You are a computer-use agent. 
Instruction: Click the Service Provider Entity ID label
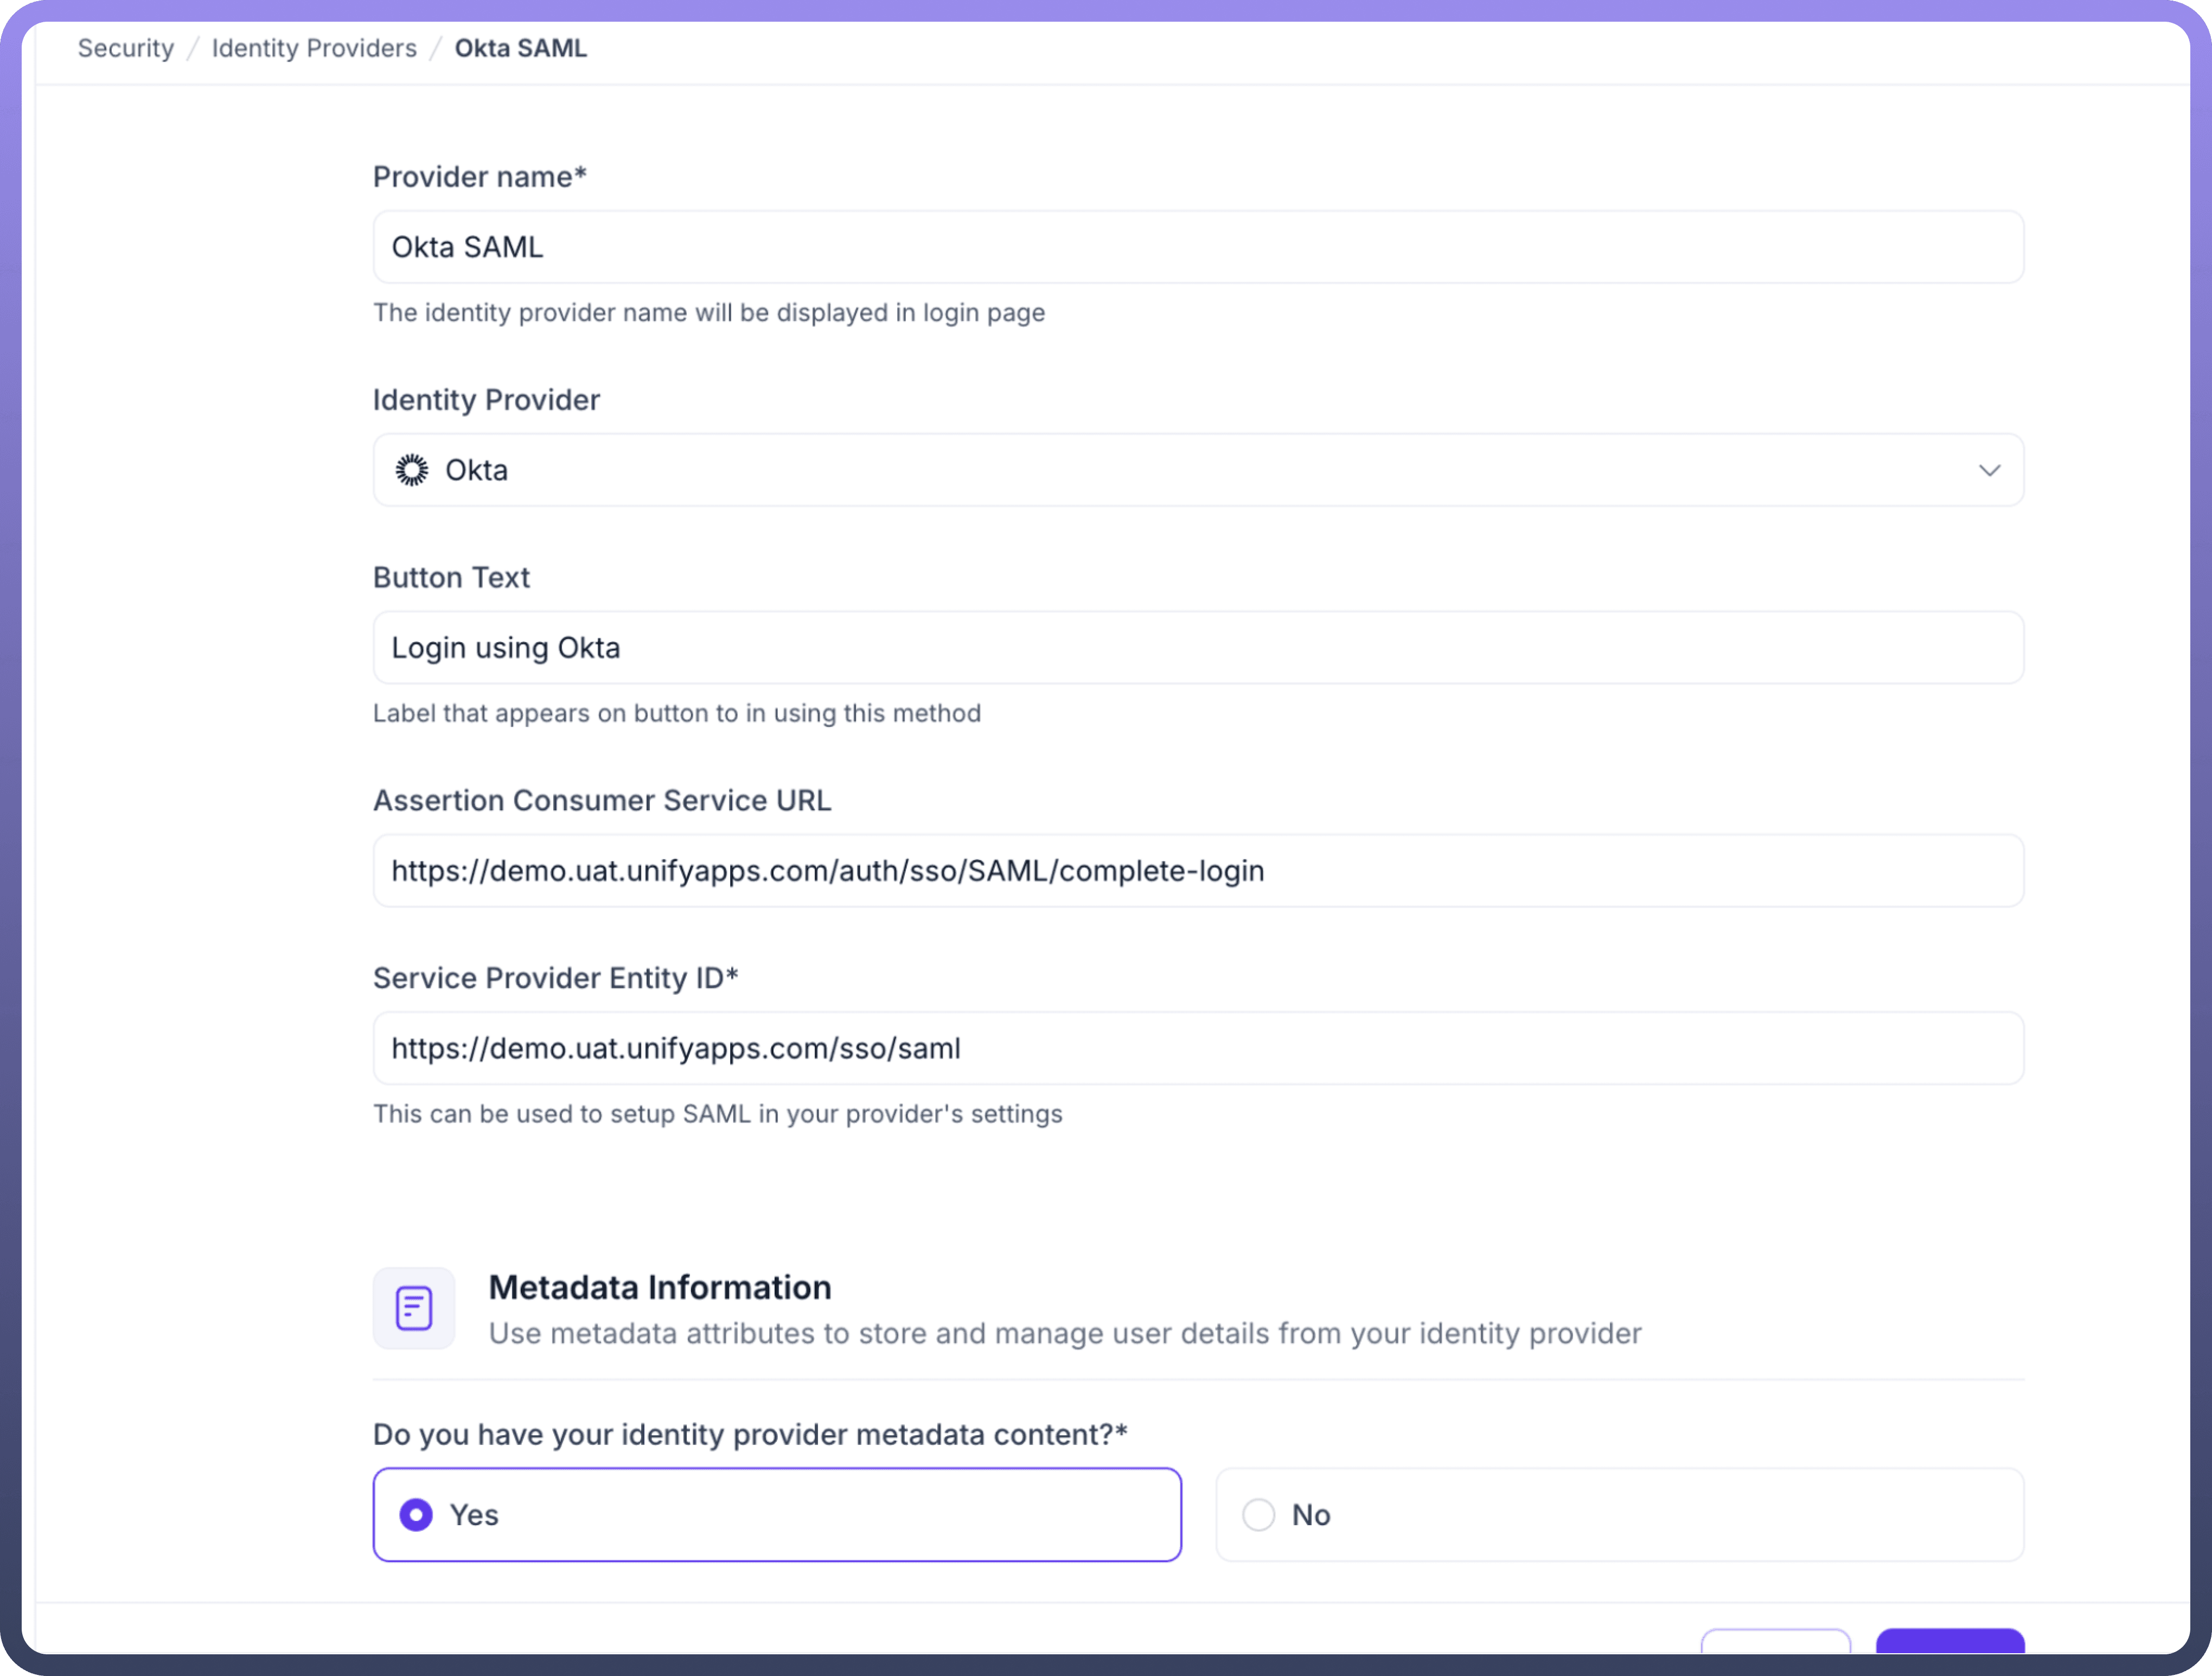coord(555,978)
